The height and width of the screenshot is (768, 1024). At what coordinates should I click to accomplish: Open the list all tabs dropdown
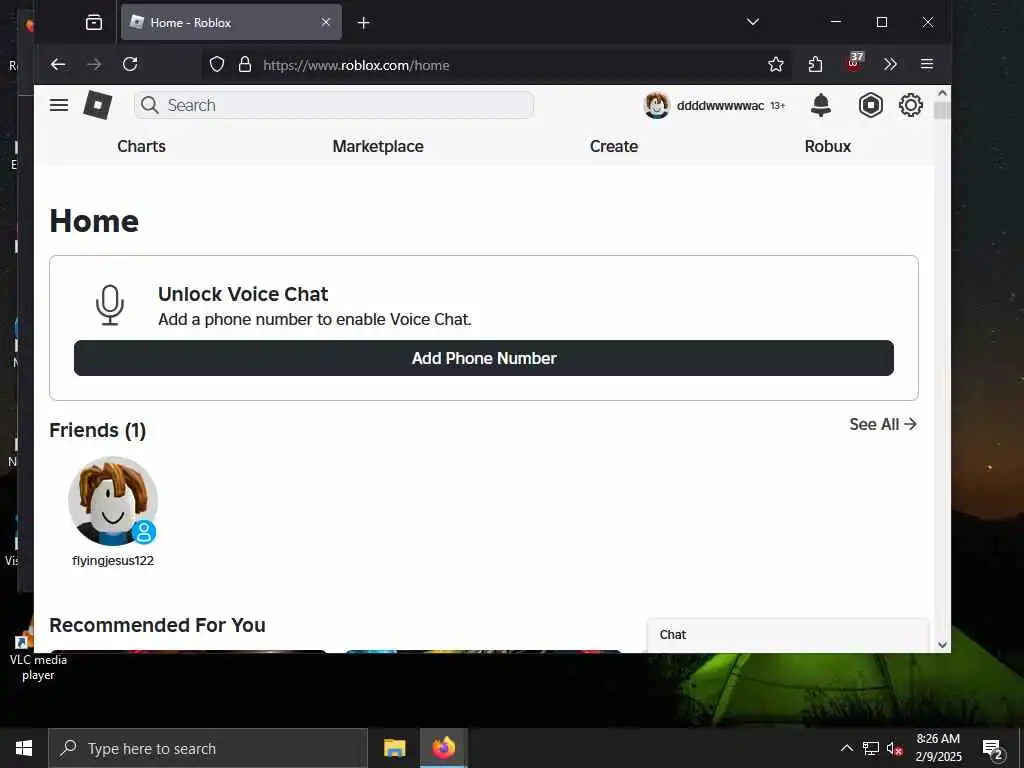(x=753, y=22)
